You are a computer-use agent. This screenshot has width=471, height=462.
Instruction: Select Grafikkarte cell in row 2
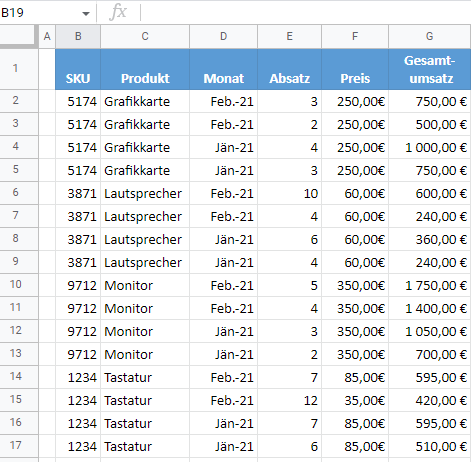point(145,101)
